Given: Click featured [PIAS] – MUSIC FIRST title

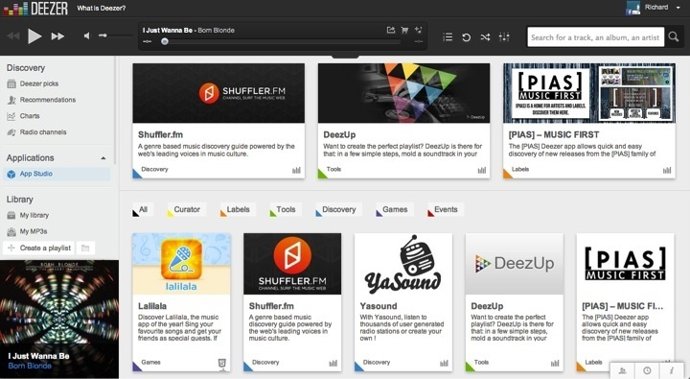Looking at the screenshot, I should pos(554,135).
